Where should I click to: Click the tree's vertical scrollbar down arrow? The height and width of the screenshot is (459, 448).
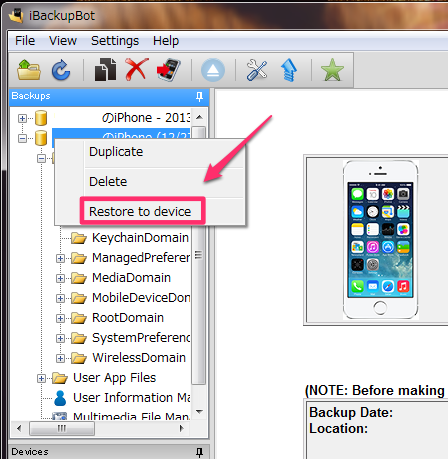[x=199, y=412]
